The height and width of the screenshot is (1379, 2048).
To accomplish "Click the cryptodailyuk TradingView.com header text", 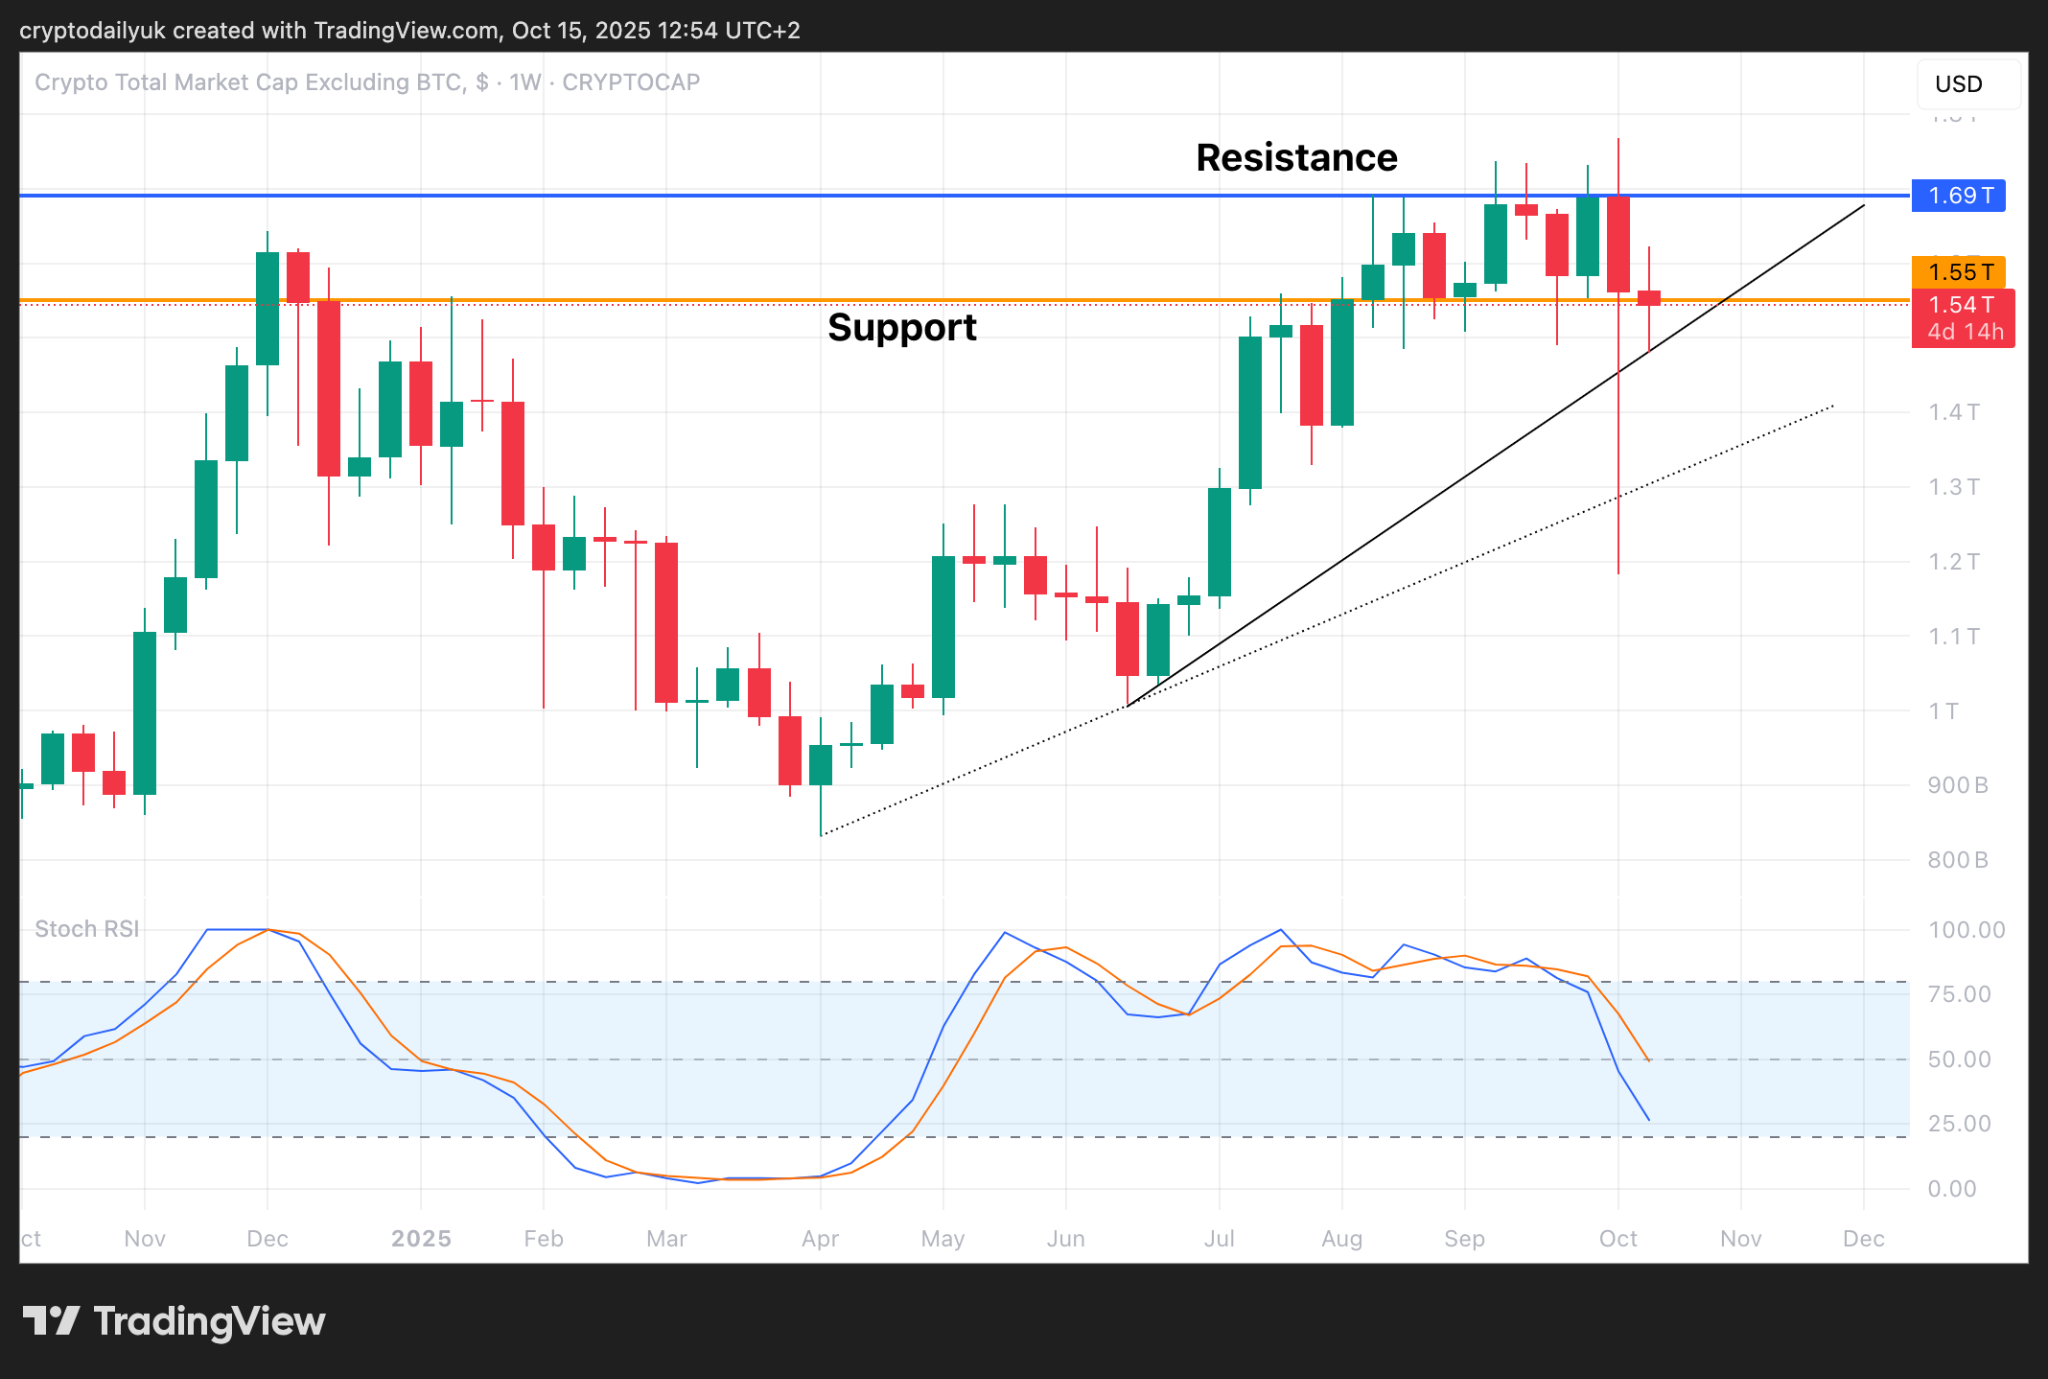I will pos(410,30).
